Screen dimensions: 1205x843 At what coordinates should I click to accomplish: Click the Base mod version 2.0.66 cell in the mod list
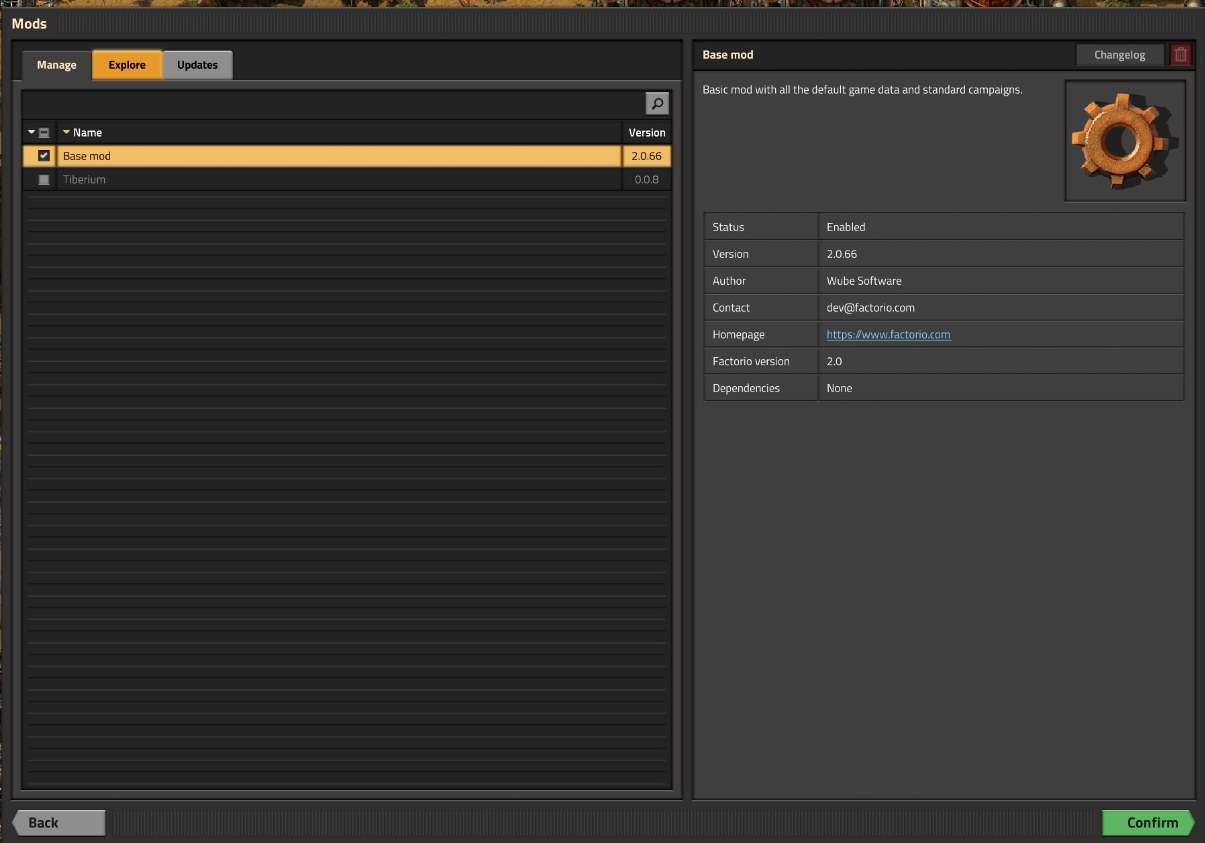(x=646, y=156)
